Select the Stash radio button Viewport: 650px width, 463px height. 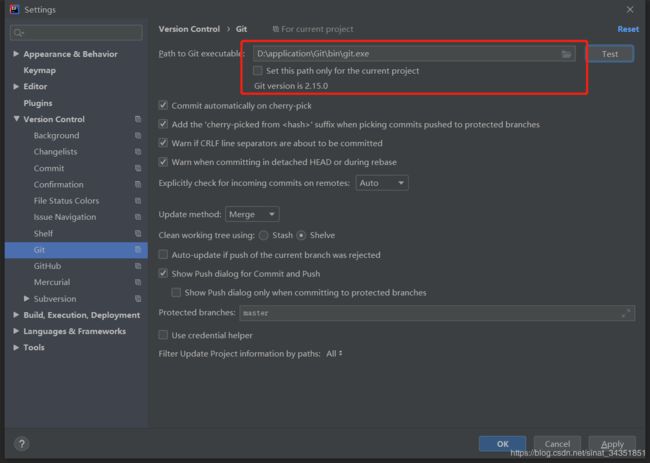[264, 235]
